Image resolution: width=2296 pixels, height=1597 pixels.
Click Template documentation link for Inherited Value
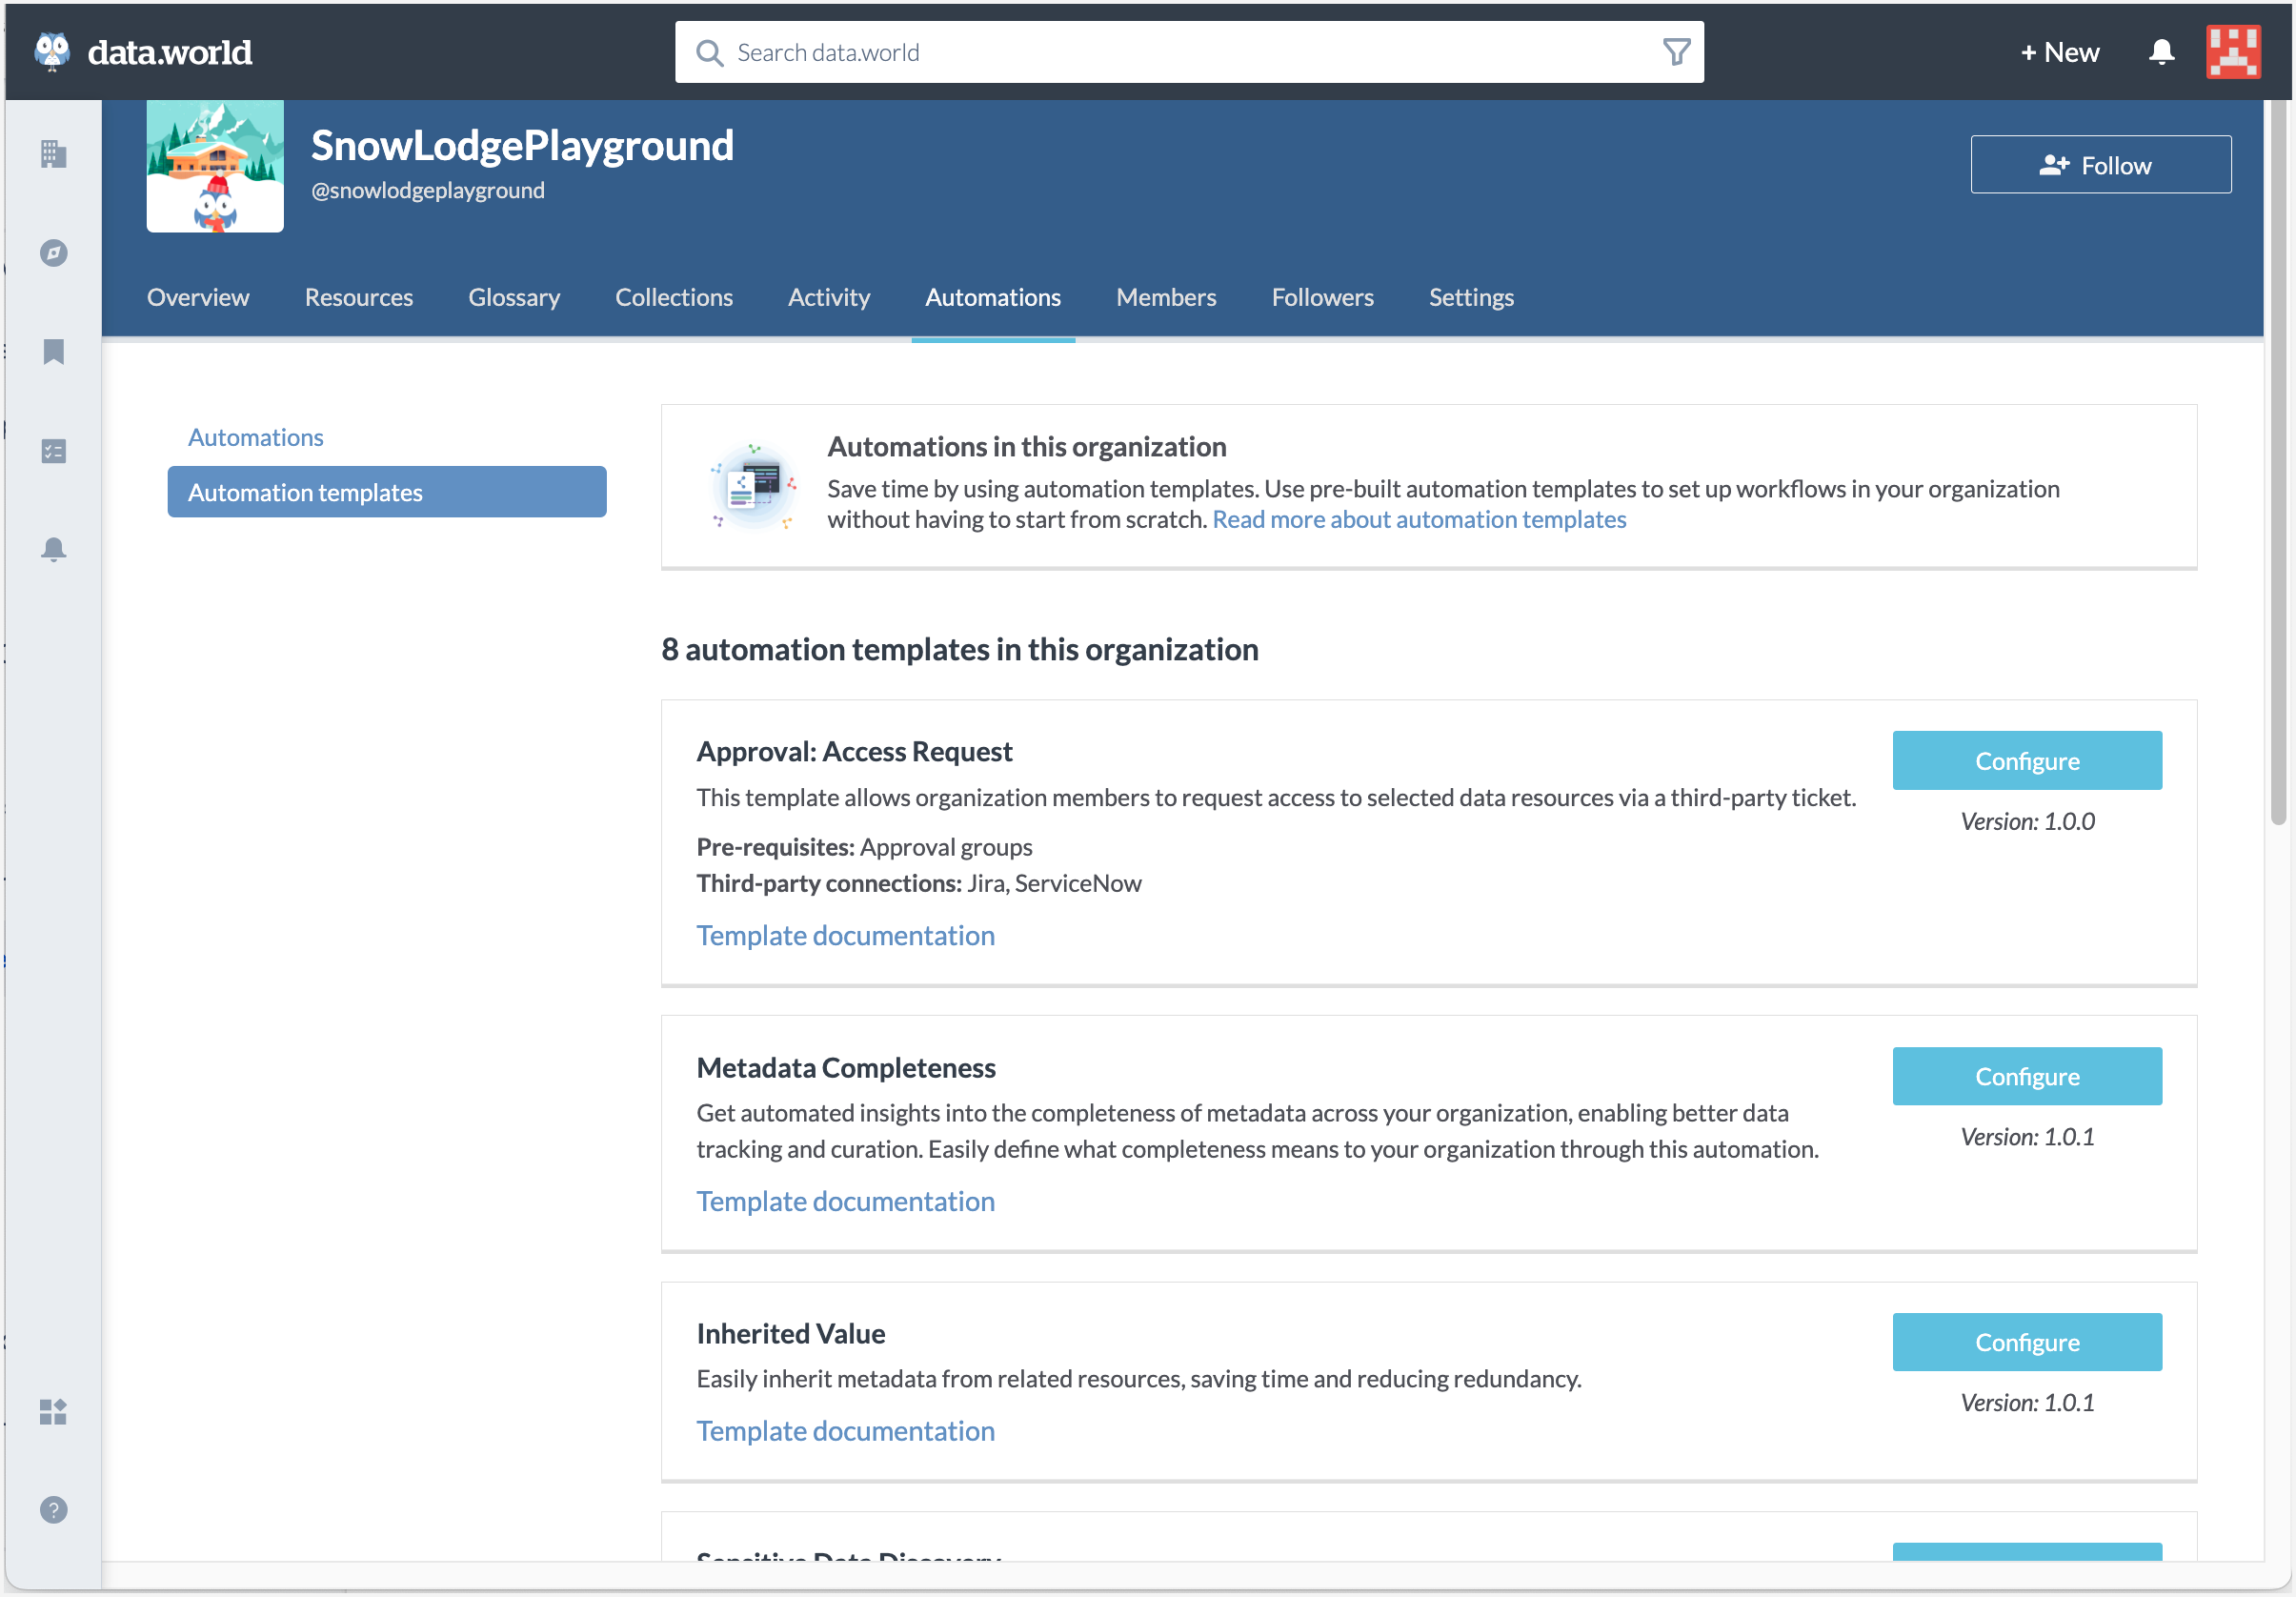[x=846, y=1431]
